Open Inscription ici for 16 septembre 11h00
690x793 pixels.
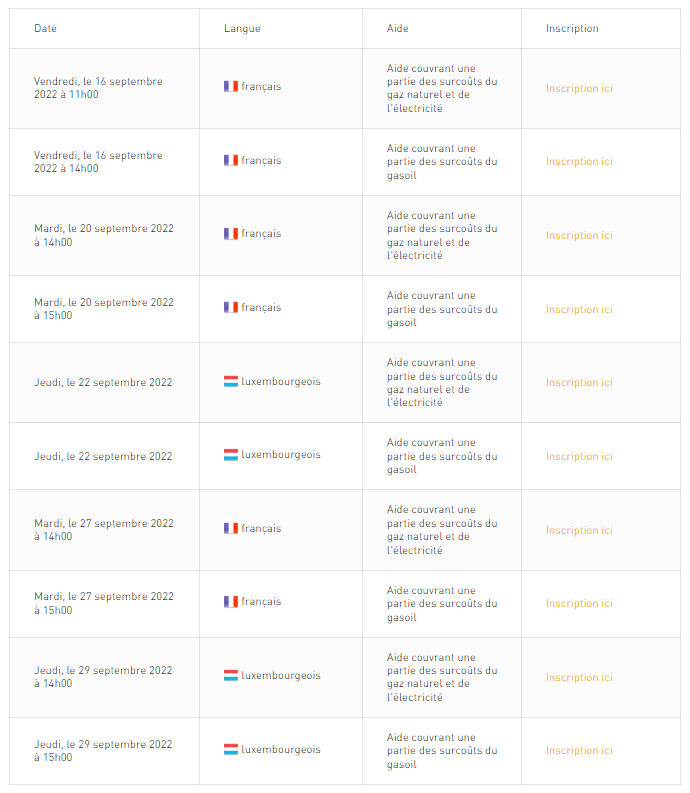click(579, 89)
